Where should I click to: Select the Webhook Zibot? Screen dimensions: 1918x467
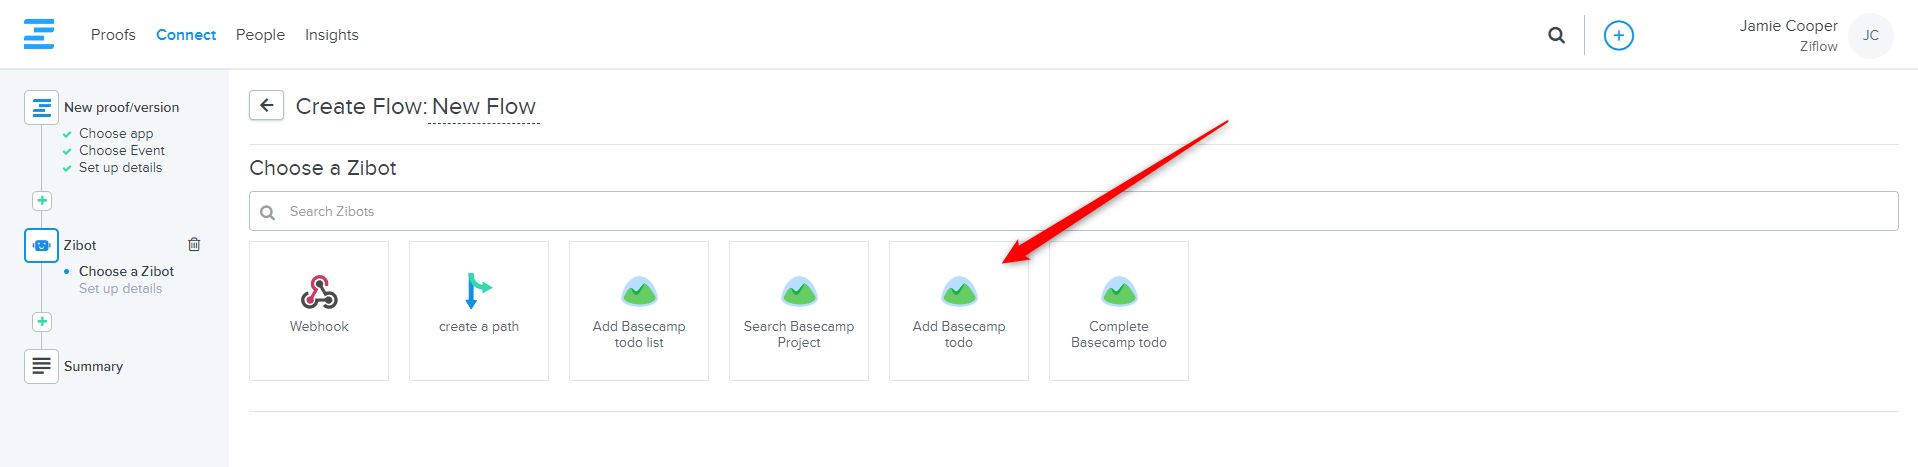tap(319, 310)
